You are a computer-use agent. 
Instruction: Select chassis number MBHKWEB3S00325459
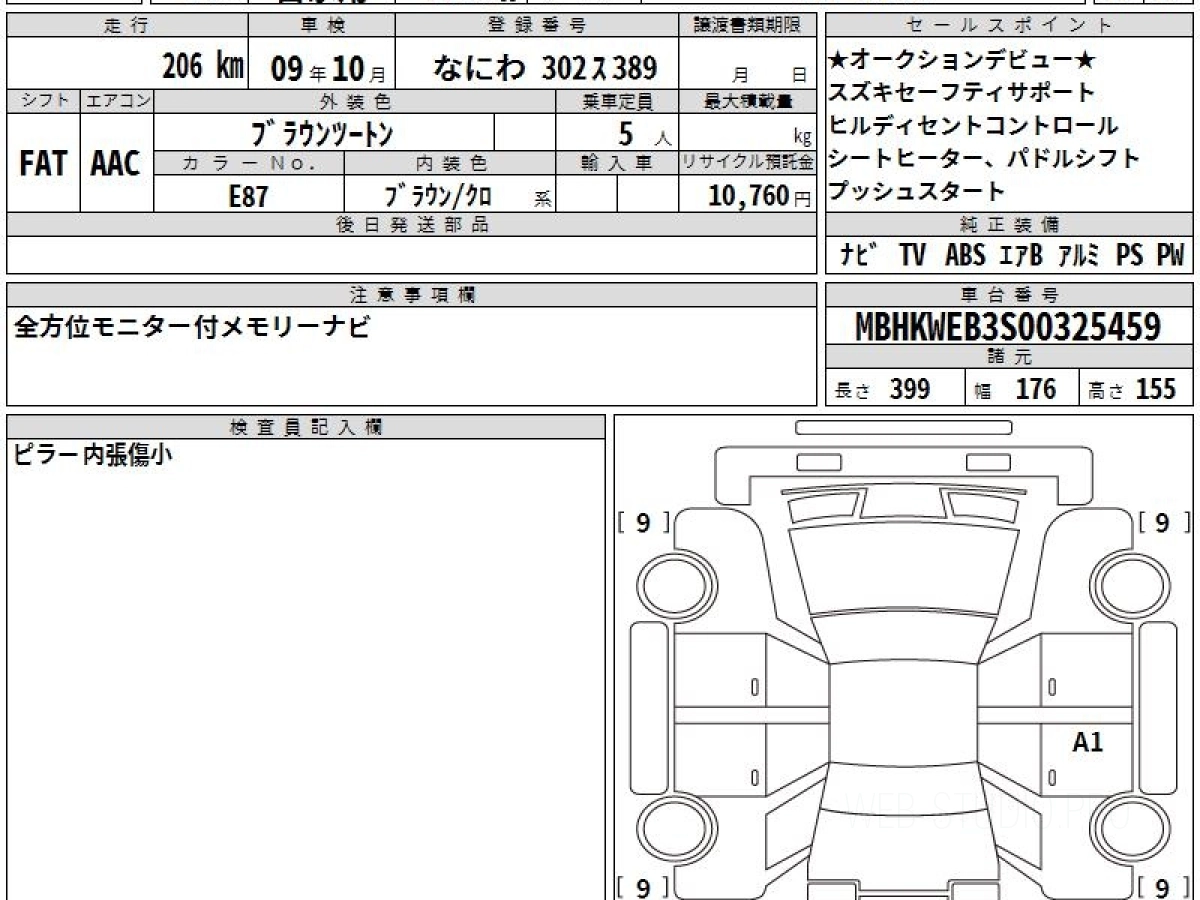[1009, 327]
